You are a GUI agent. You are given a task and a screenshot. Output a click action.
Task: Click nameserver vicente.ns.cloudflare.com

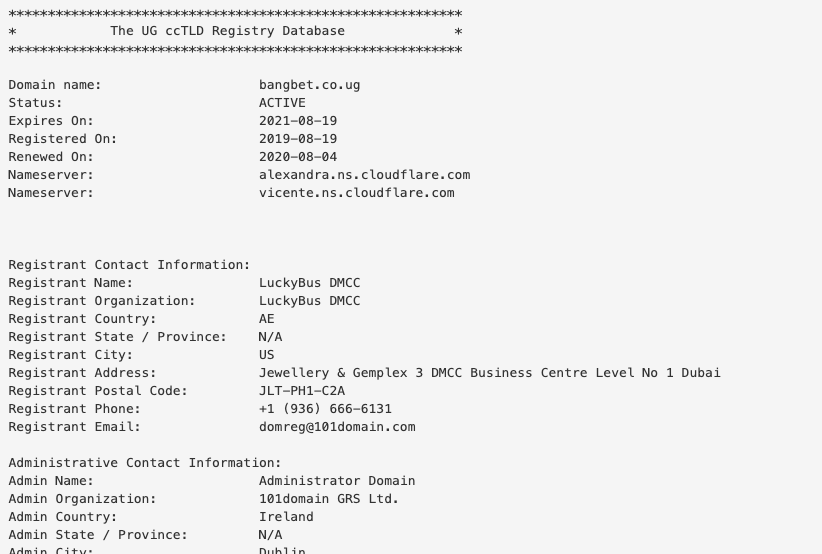[x=356, y=193]
